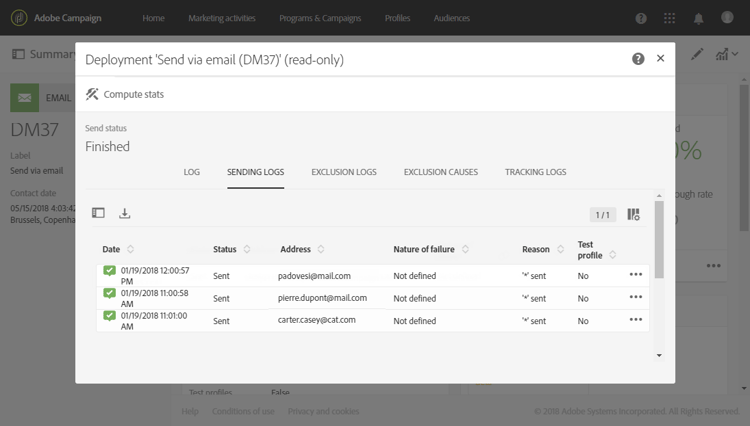Select the SENDING LOGS tab
The image size is (750, 426).
(x=255, y=172)
